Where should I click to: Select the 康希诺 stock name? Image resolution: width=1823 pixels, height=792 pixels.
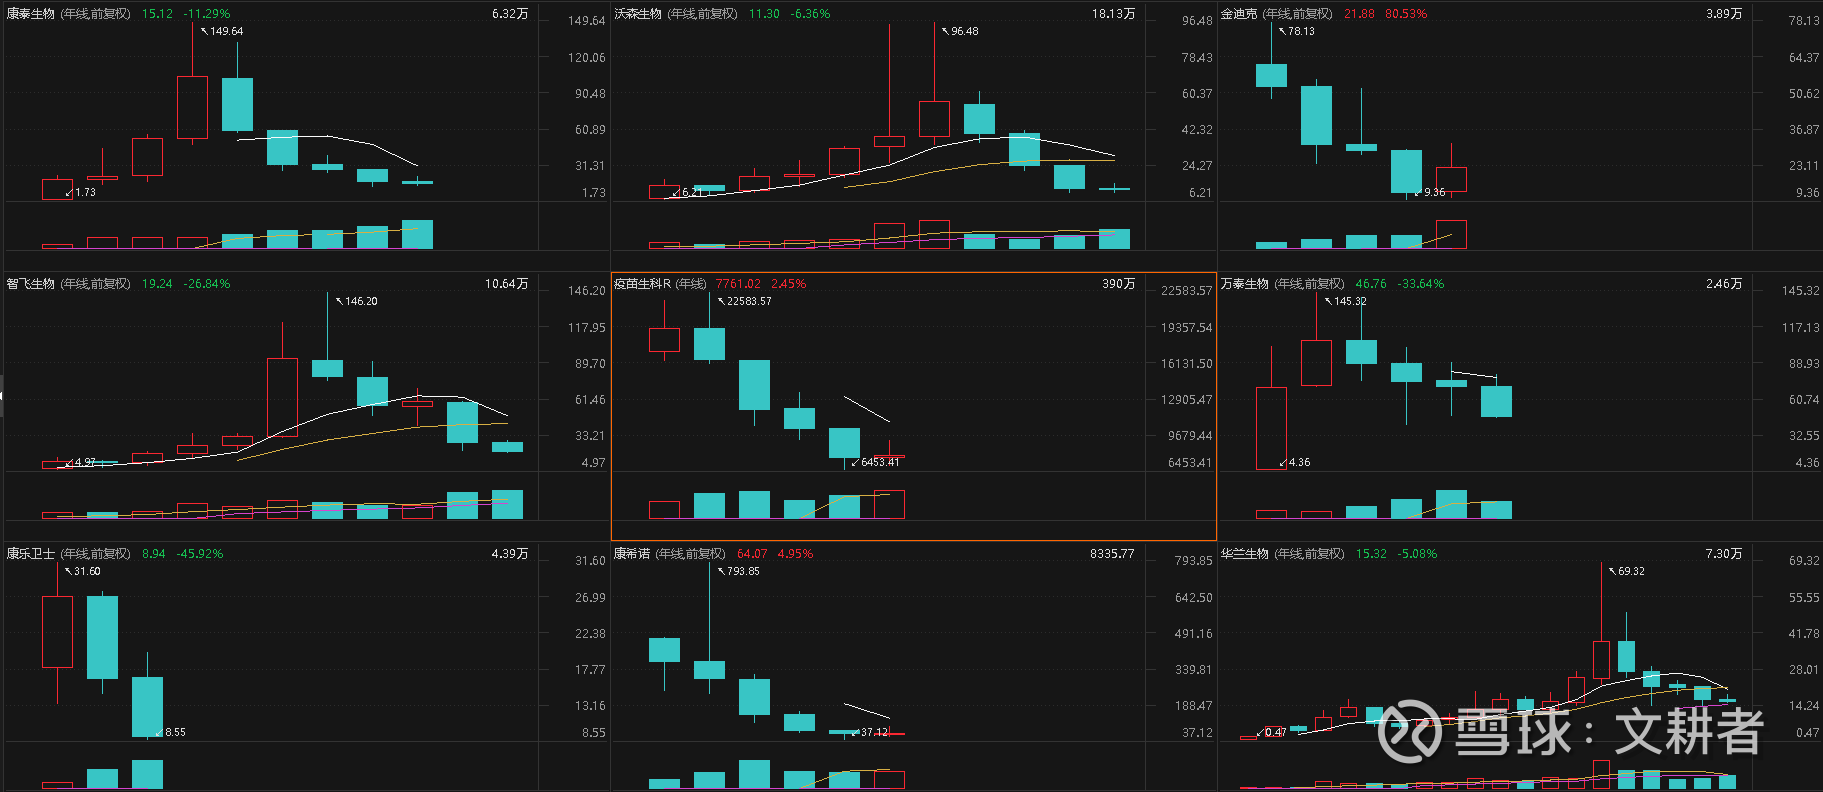(x=632, y=554)
